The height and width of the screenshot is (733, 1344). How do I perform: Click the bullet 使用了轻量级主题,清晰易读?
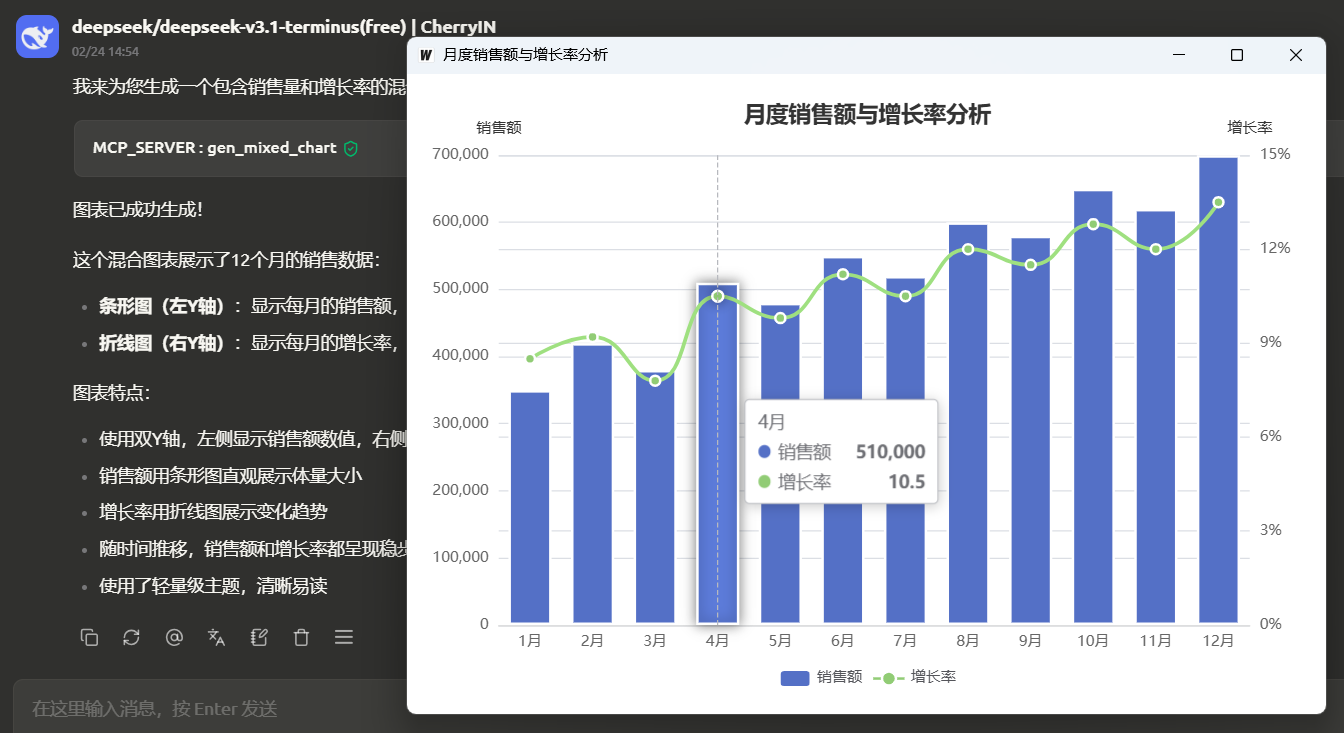(x=213, y=585)
